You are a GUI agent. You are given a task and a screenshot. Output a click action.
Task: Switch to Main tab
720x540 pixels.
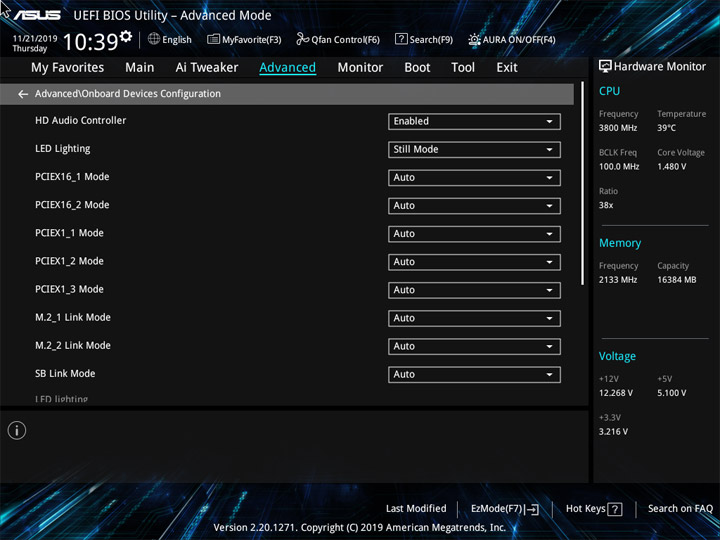tap(140, 68)
